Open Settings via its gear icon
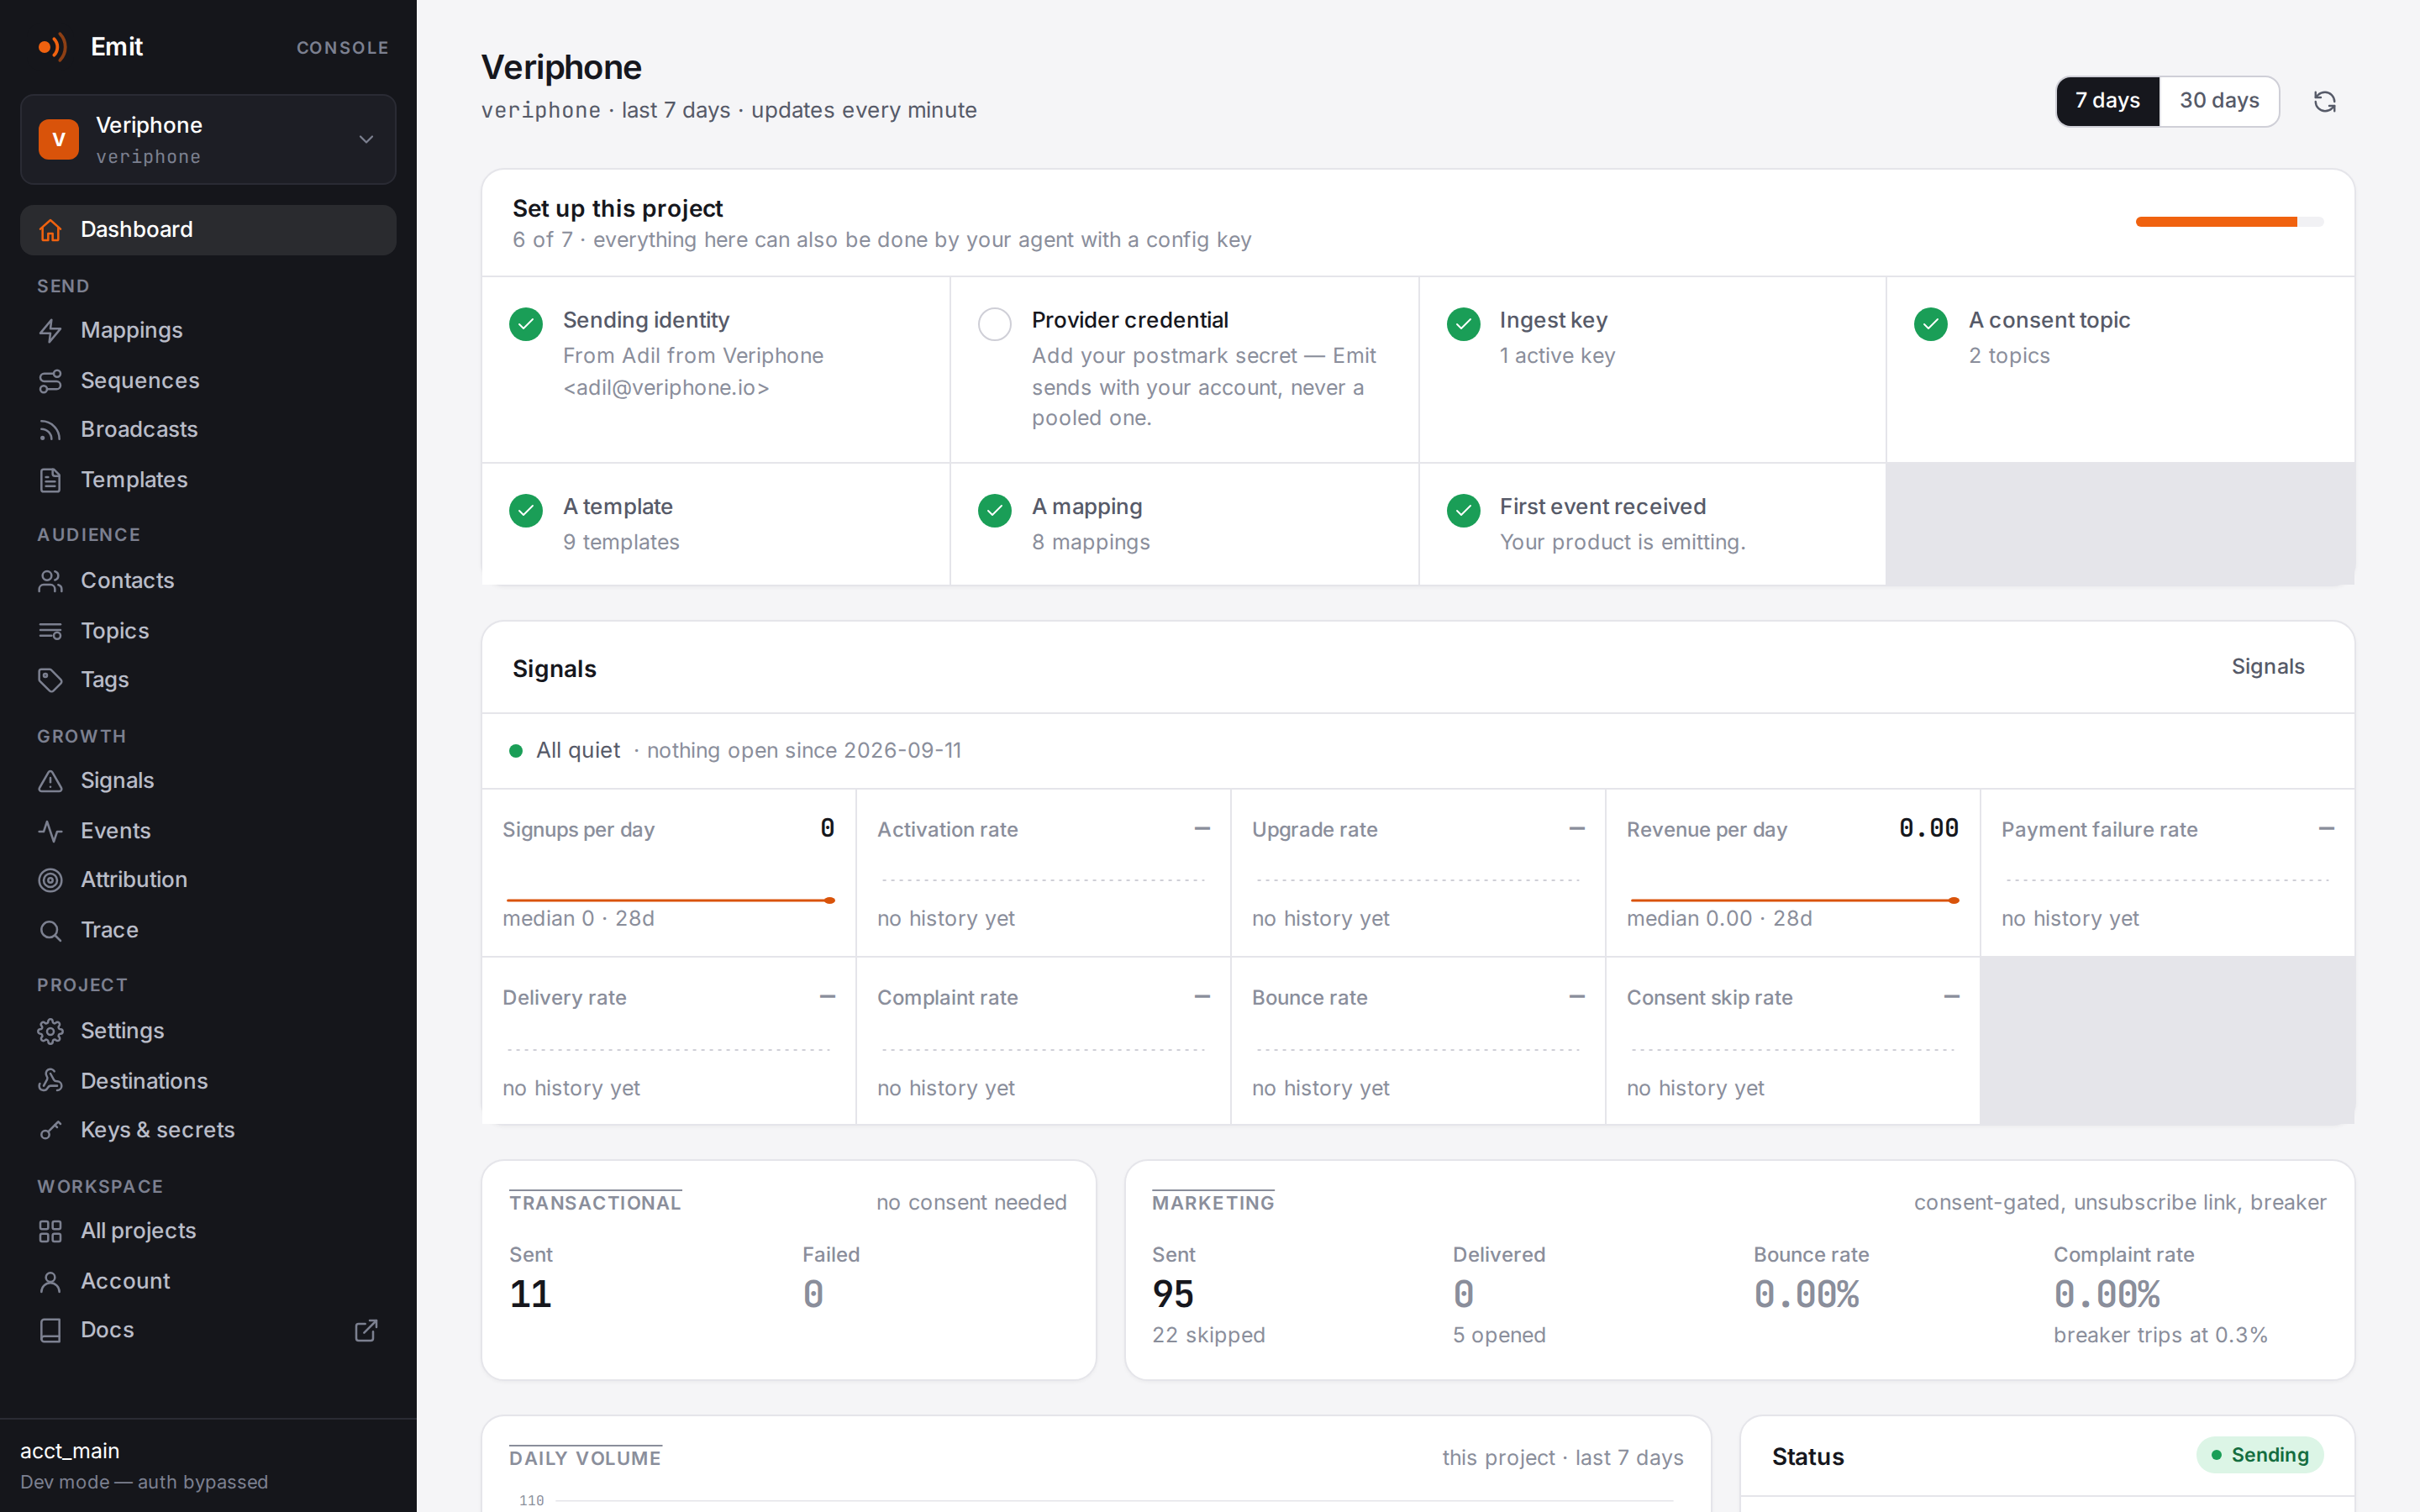 [50, 1031]
